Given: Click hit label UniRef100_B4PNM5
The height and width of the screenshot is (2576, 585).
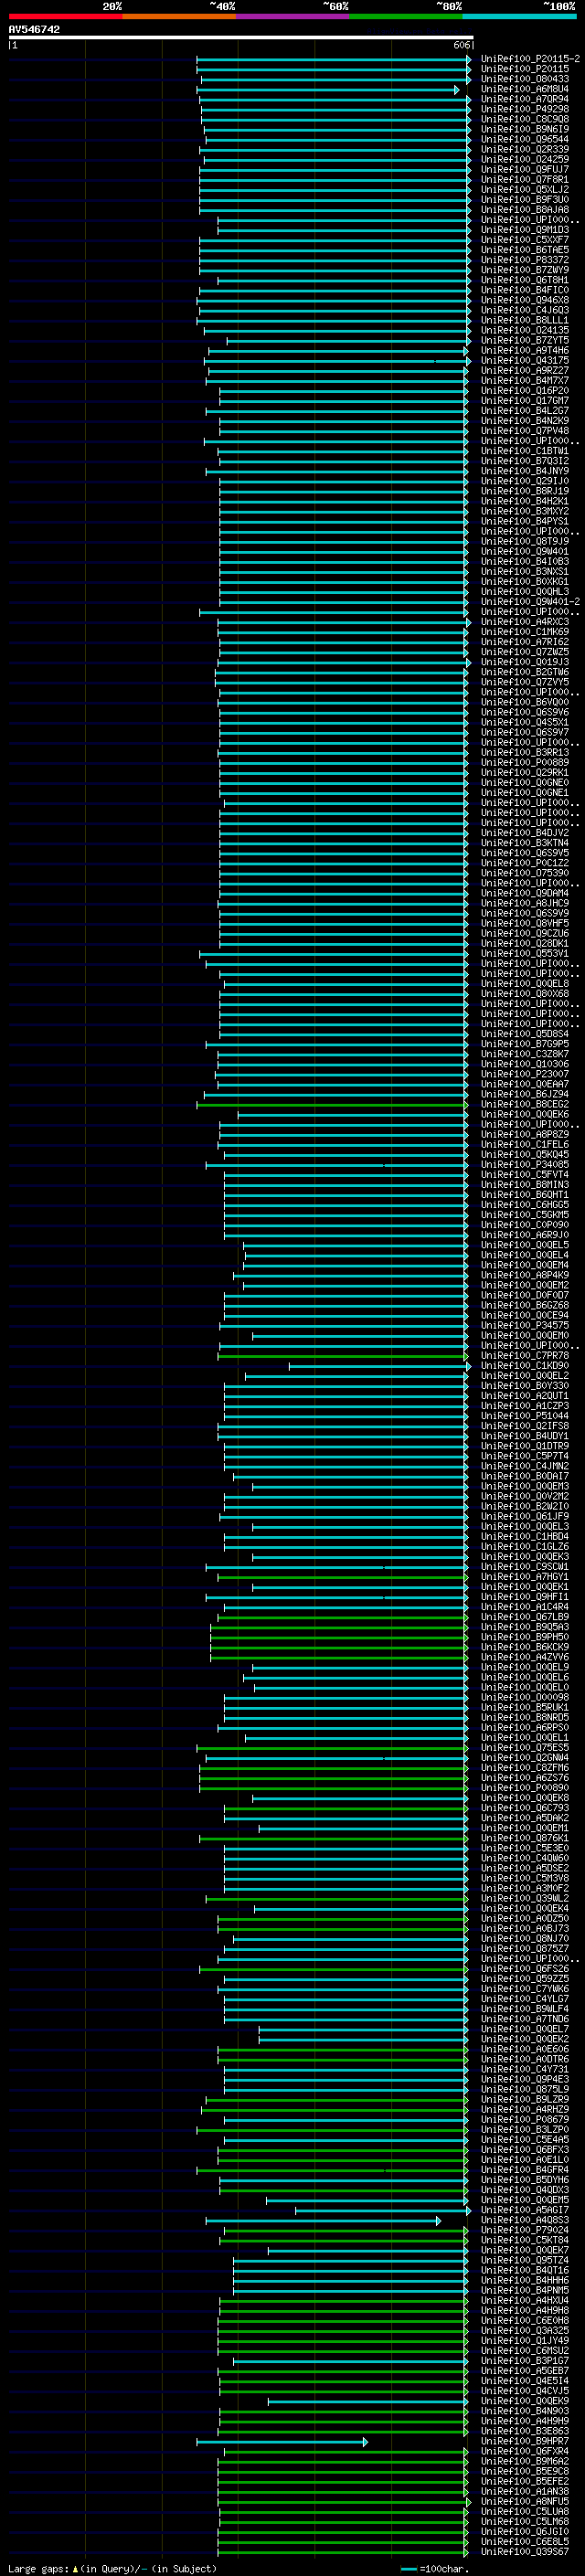Looking at the screenshot, I should [525, 2290].
